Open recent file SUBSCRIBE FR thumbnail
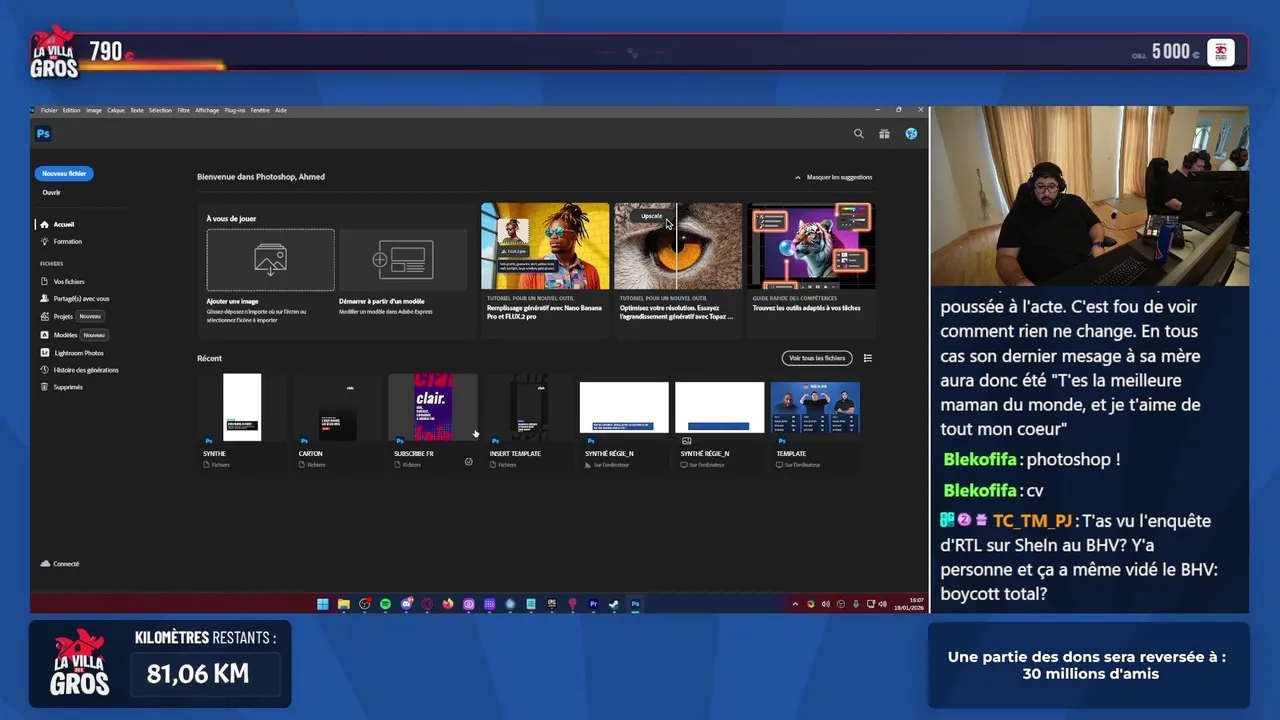The height and width of the screenshot is (720, 1280). 433,408
